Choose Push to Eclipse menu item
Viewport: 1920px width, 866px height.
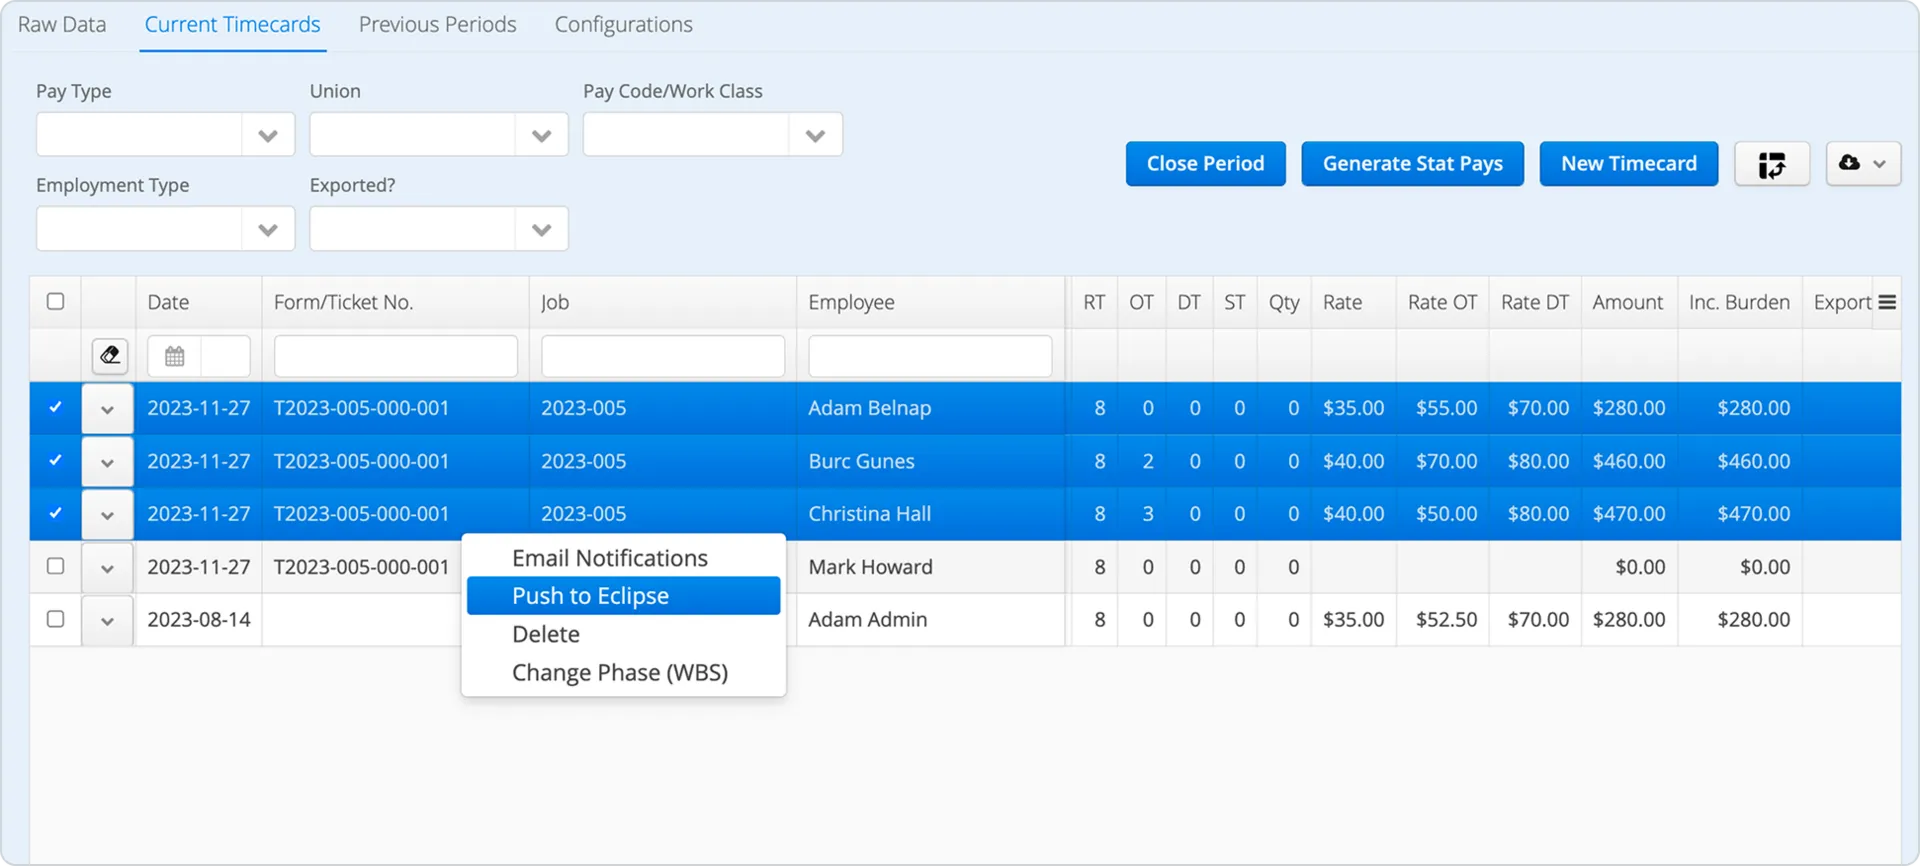pos(623,595)
